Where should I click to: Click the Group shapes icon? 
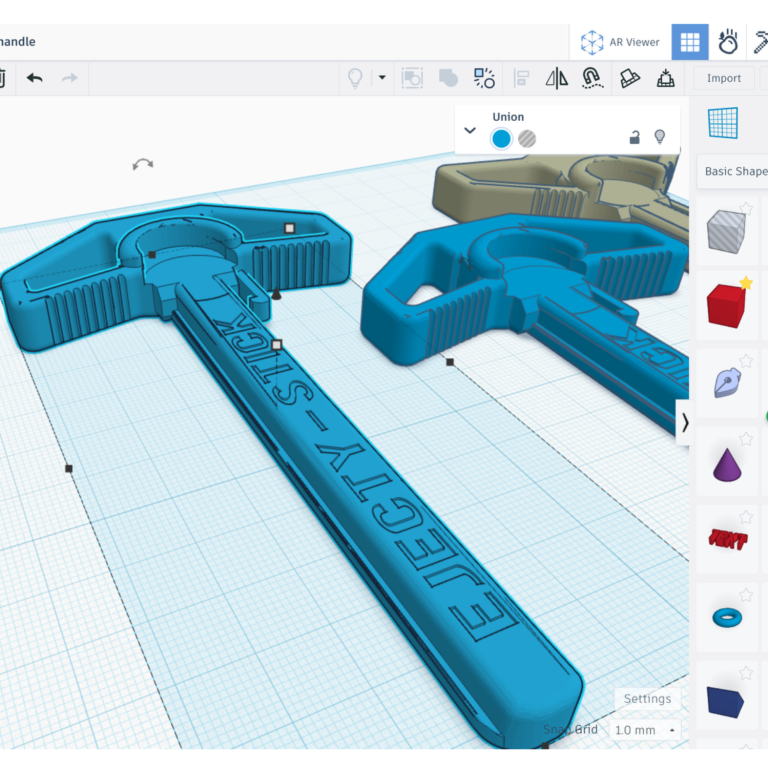pos(411,78)
